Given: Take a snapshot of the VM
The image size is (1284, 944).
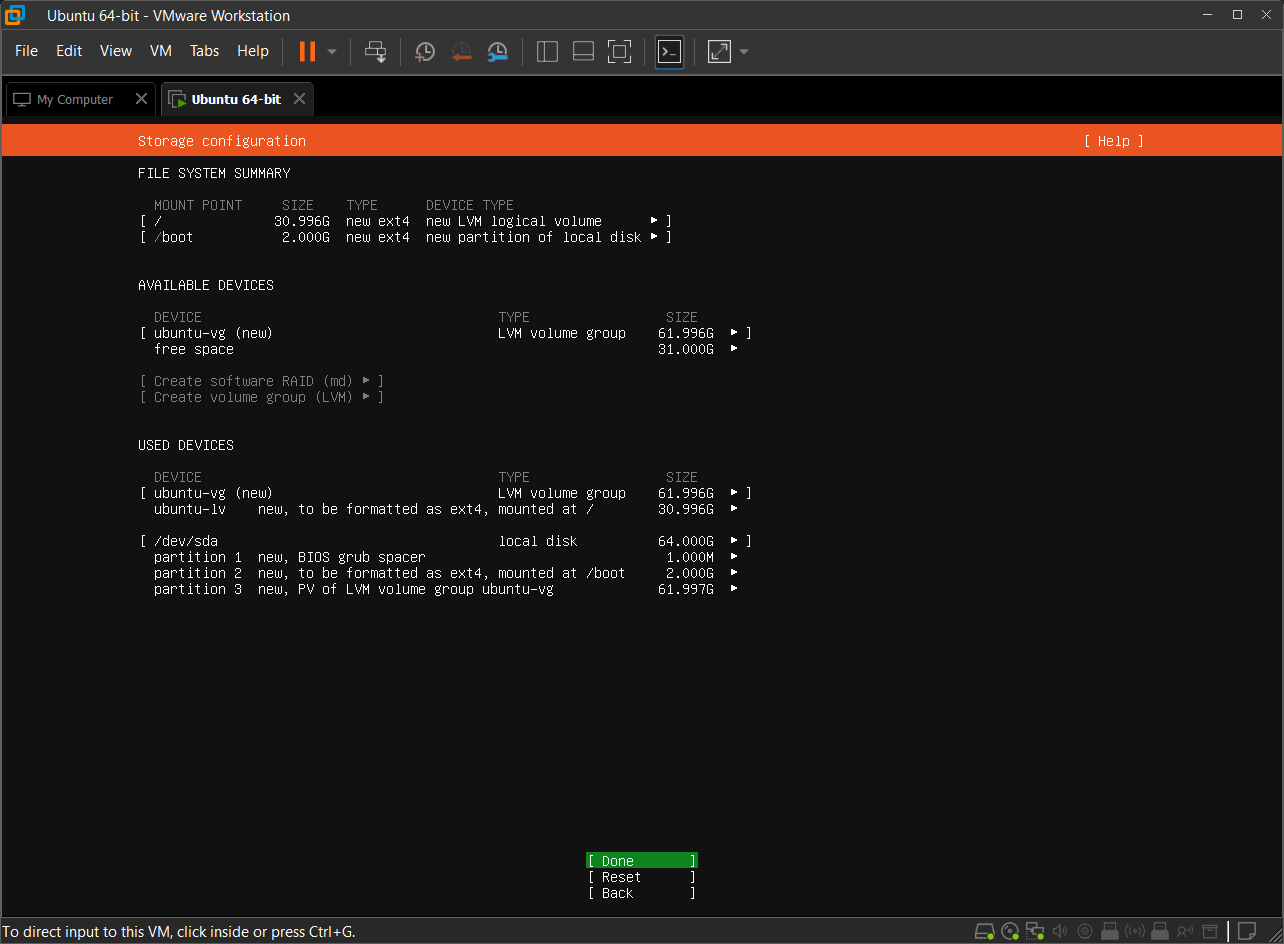Looking at the screenshot, I should pyautogui.click(x=425, y=51).
